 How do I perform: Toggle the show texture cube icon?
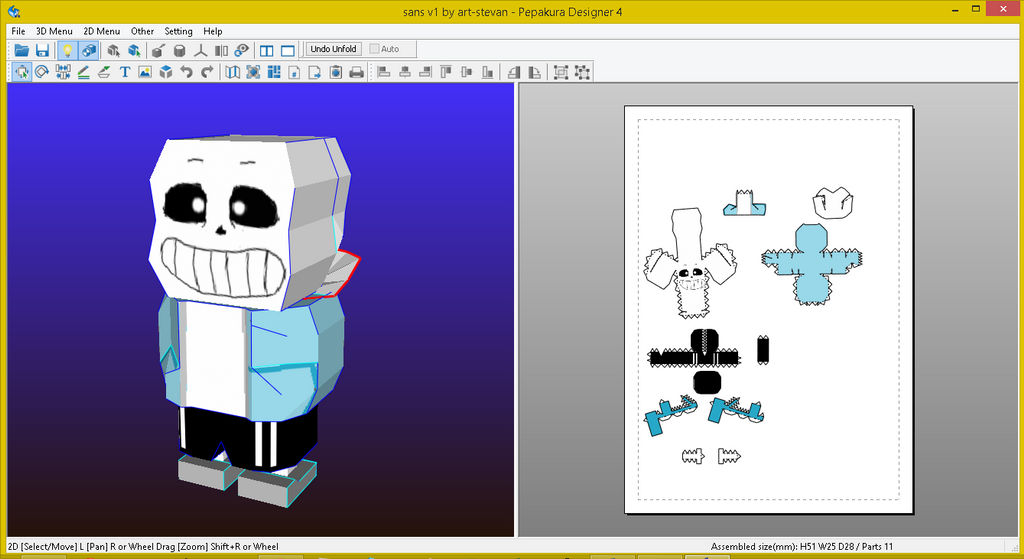pos(88,50)
